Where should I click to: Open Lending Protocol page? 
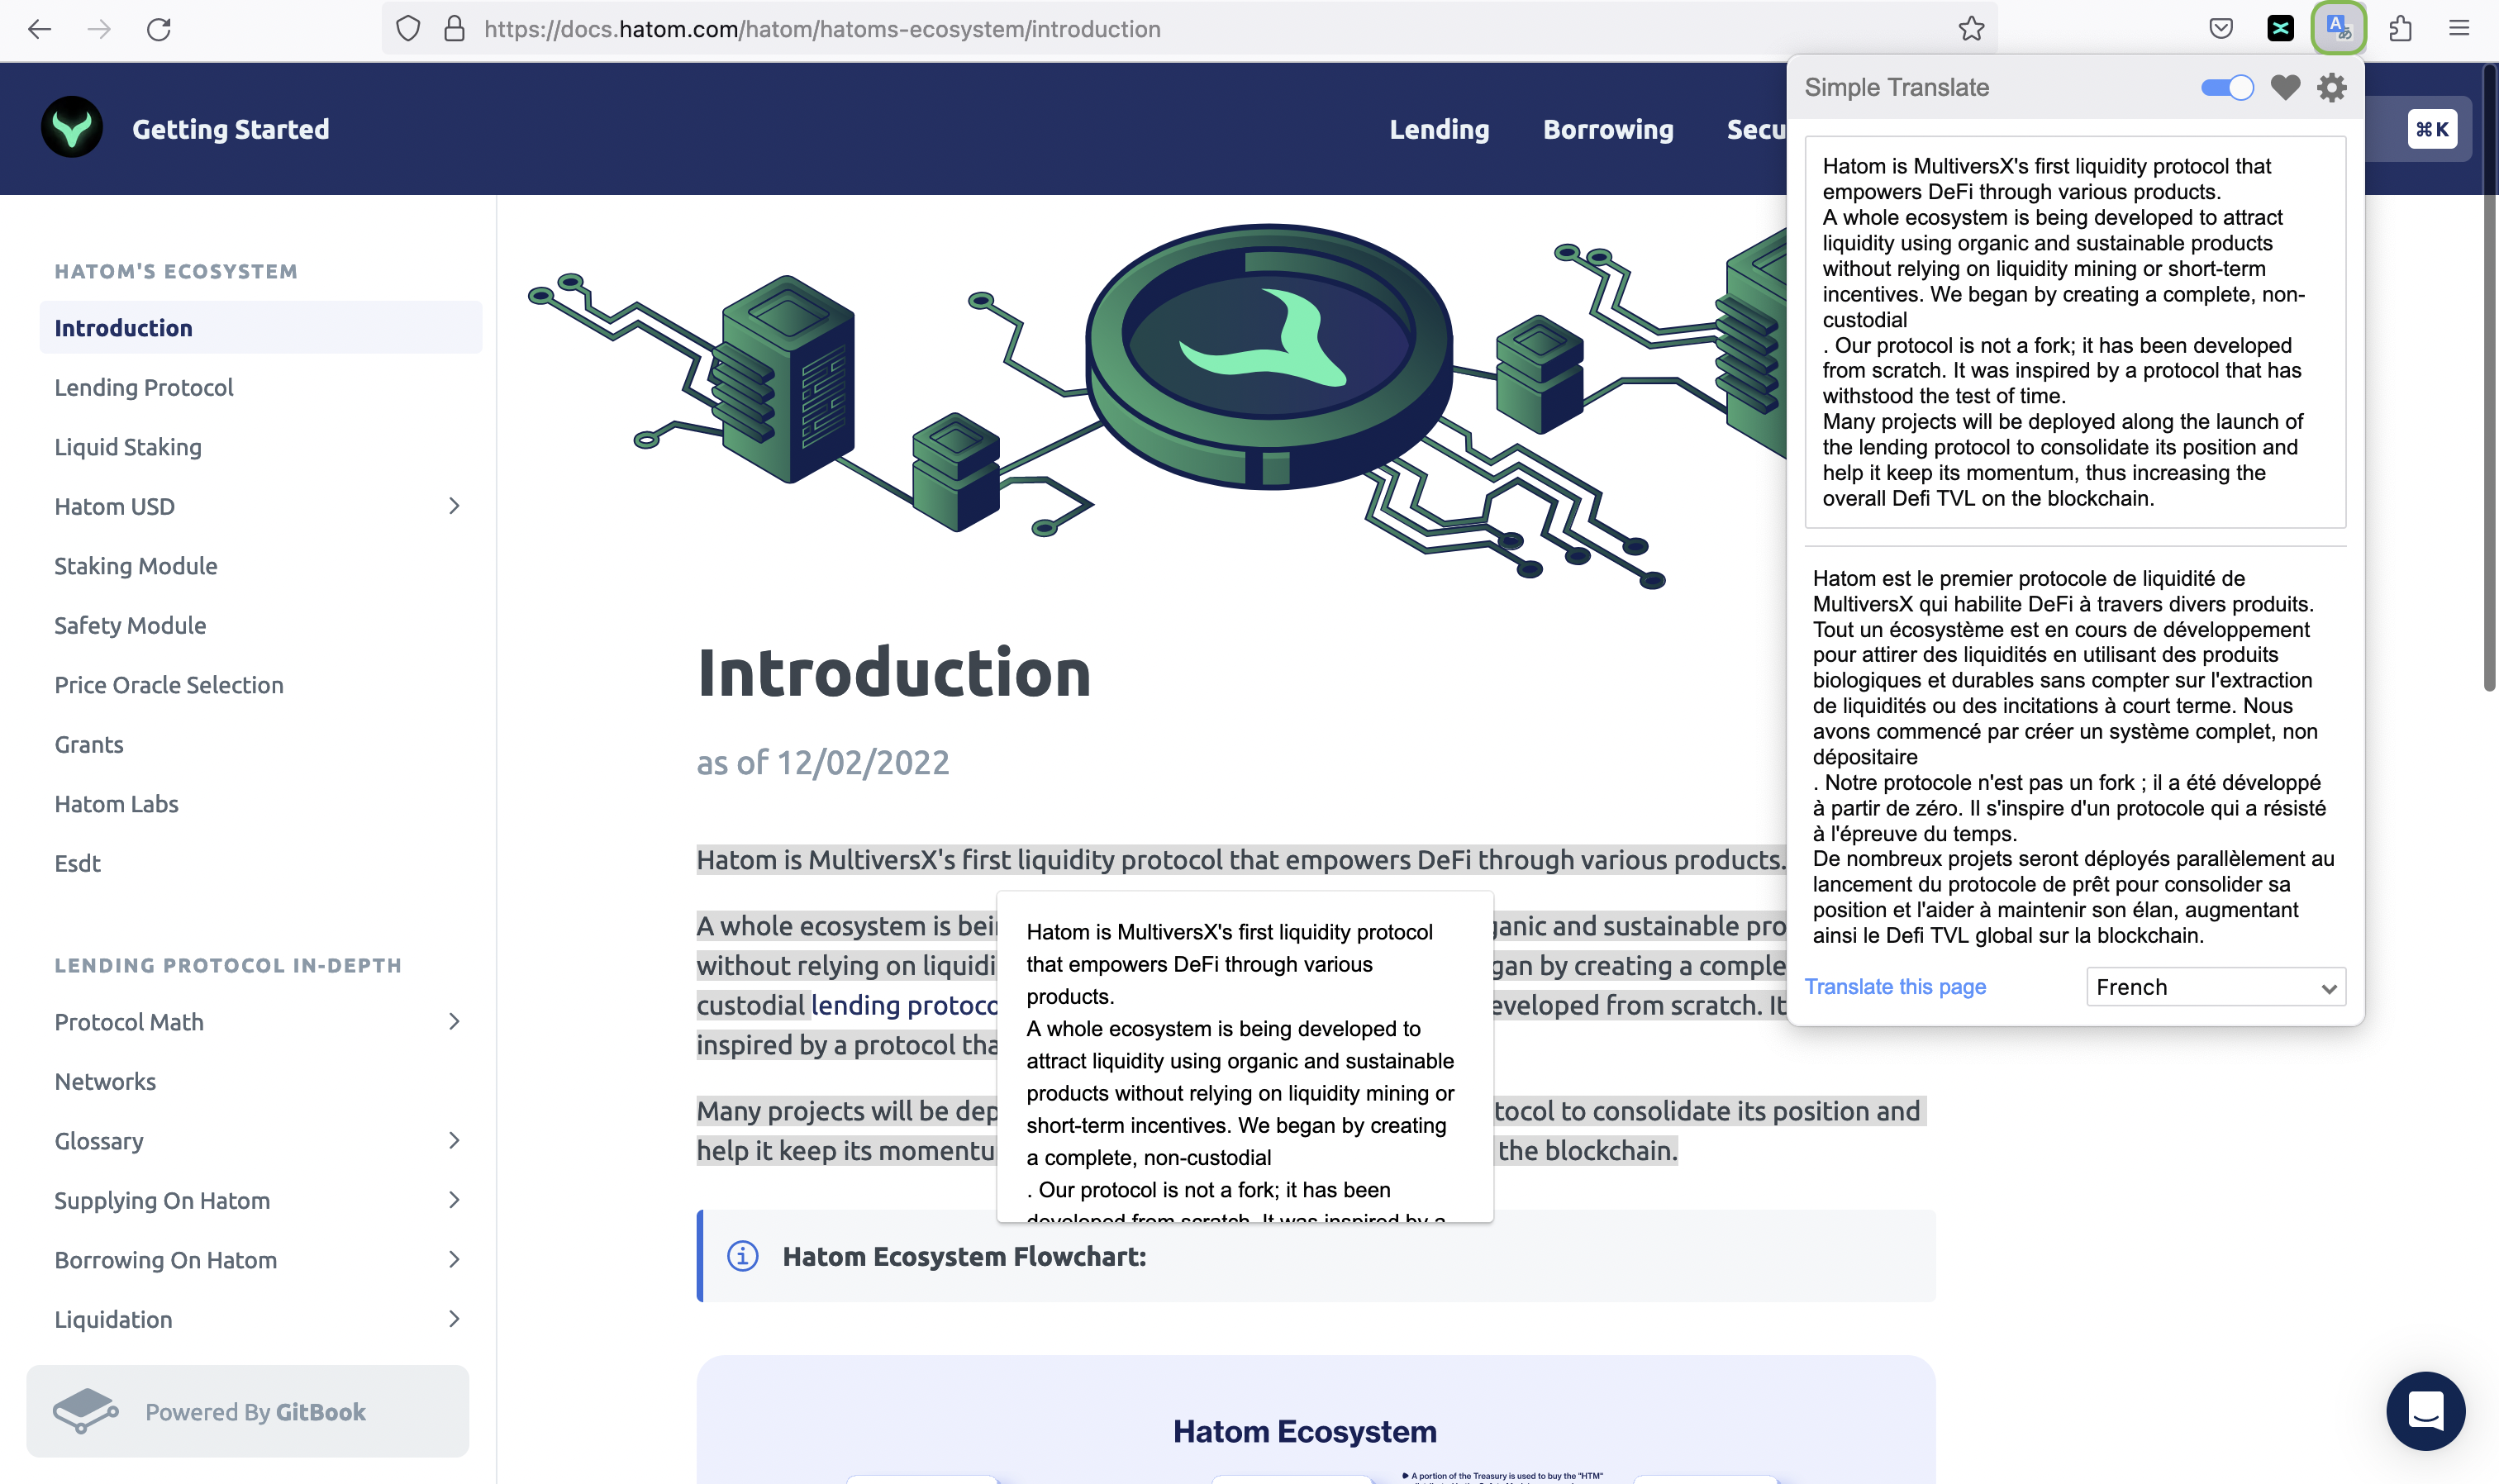pyautogui.click(x=144, y=387)
